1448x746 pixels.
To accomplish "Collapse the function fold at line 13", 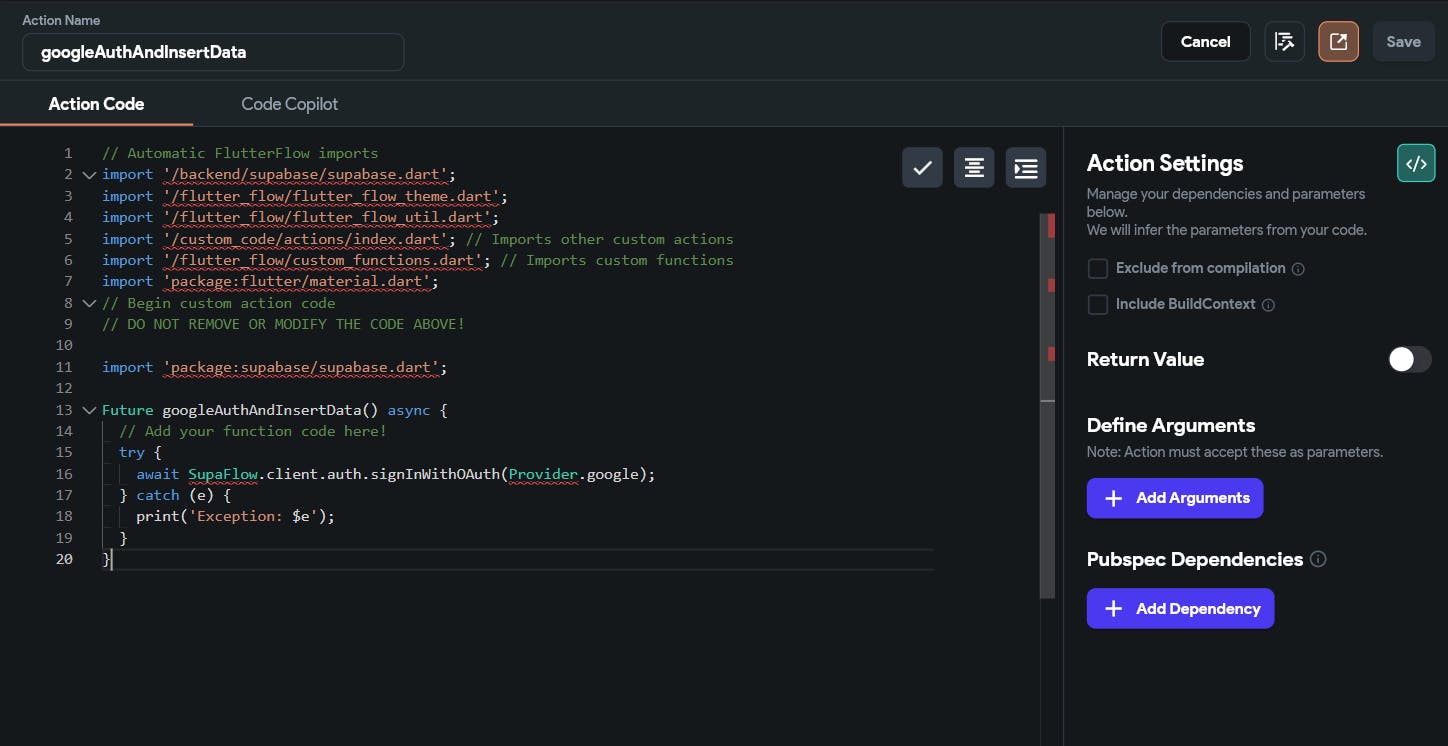I will [89, 410].
